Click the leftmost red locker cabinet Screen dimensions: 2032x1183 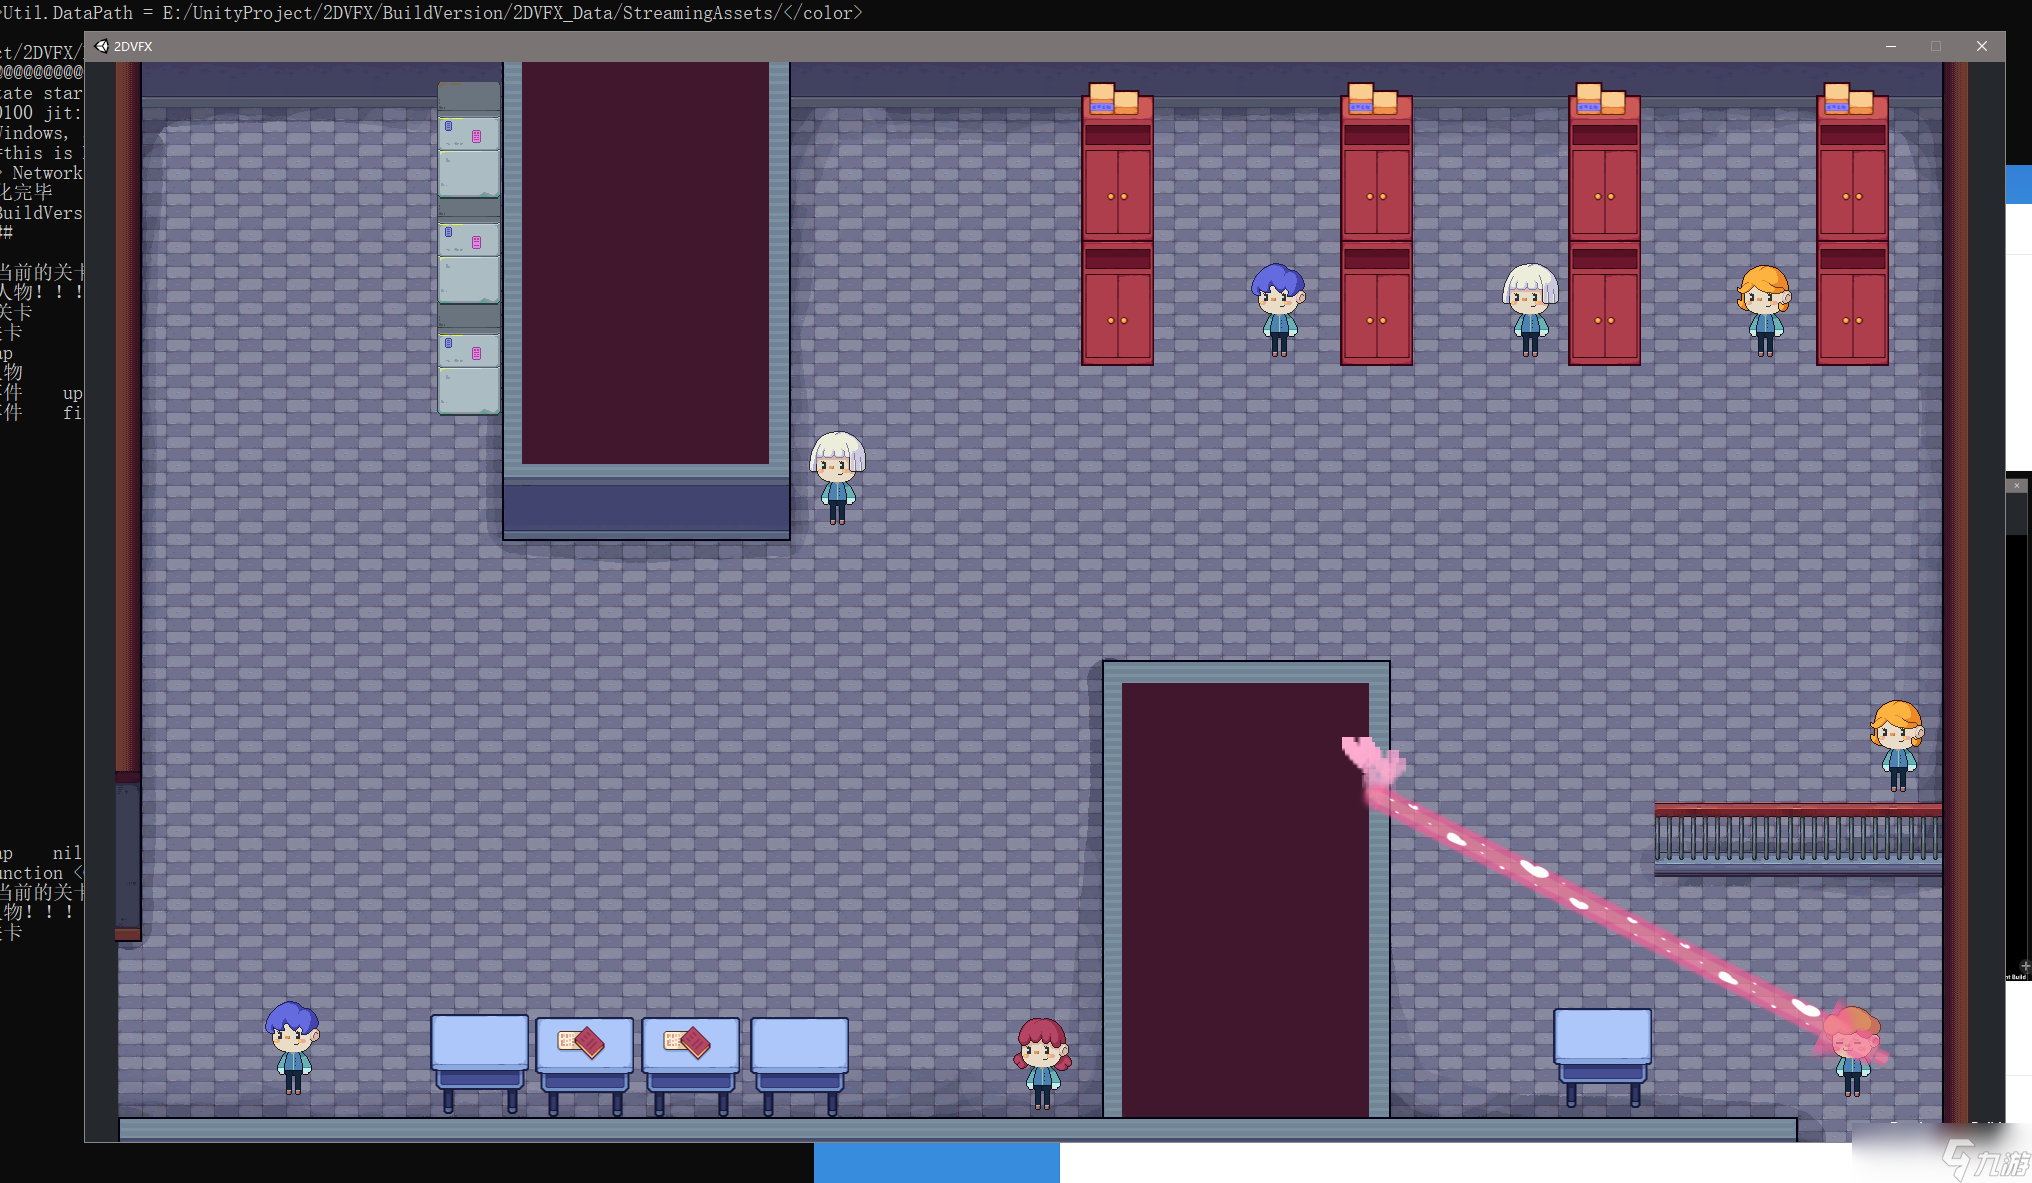(1117, 230)
